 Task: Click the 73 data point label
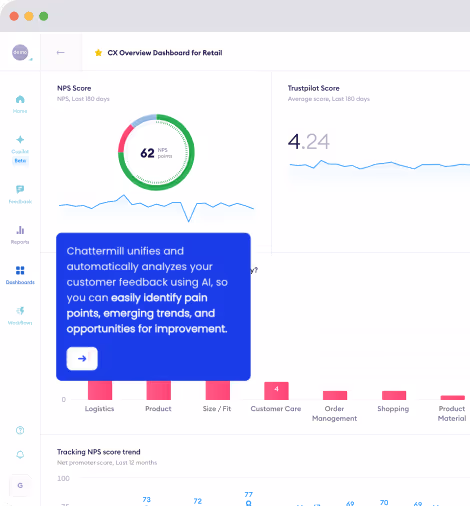pyautogui.click(x=147, y=499)
